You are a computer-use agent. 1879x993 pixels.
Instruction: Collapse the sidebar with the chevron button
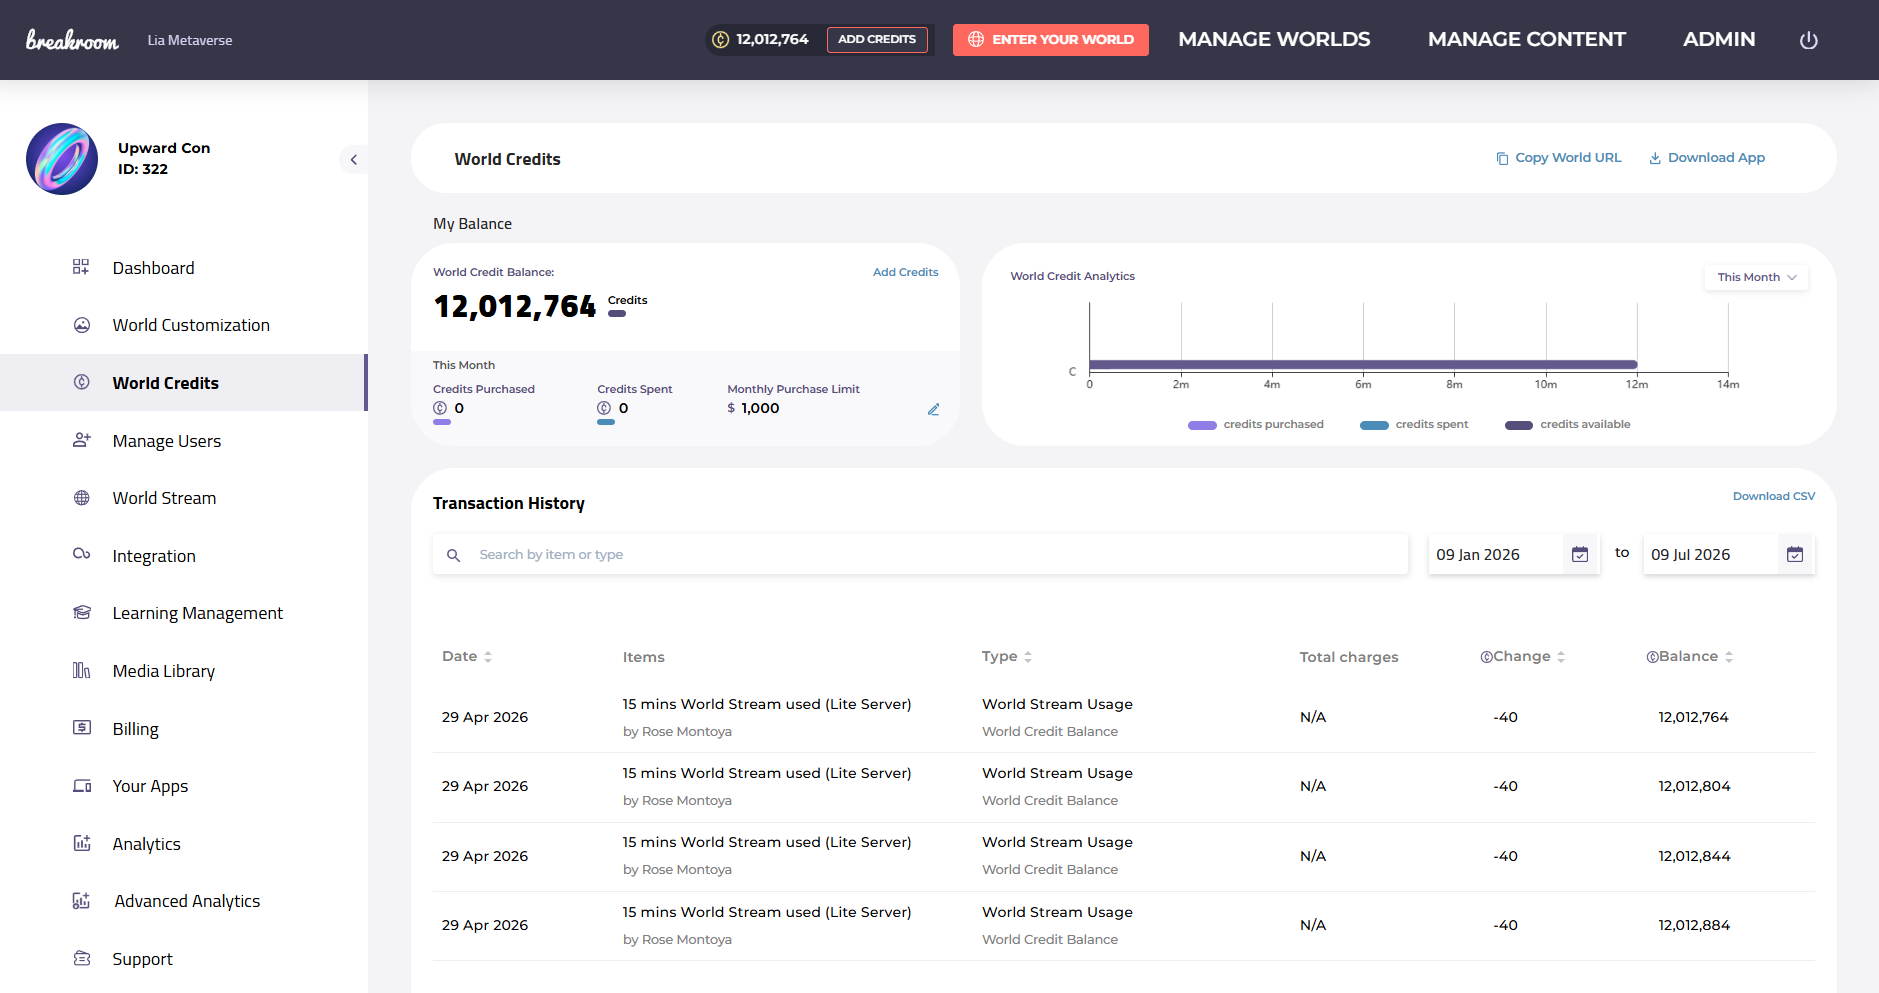click(x=353, y=160)
